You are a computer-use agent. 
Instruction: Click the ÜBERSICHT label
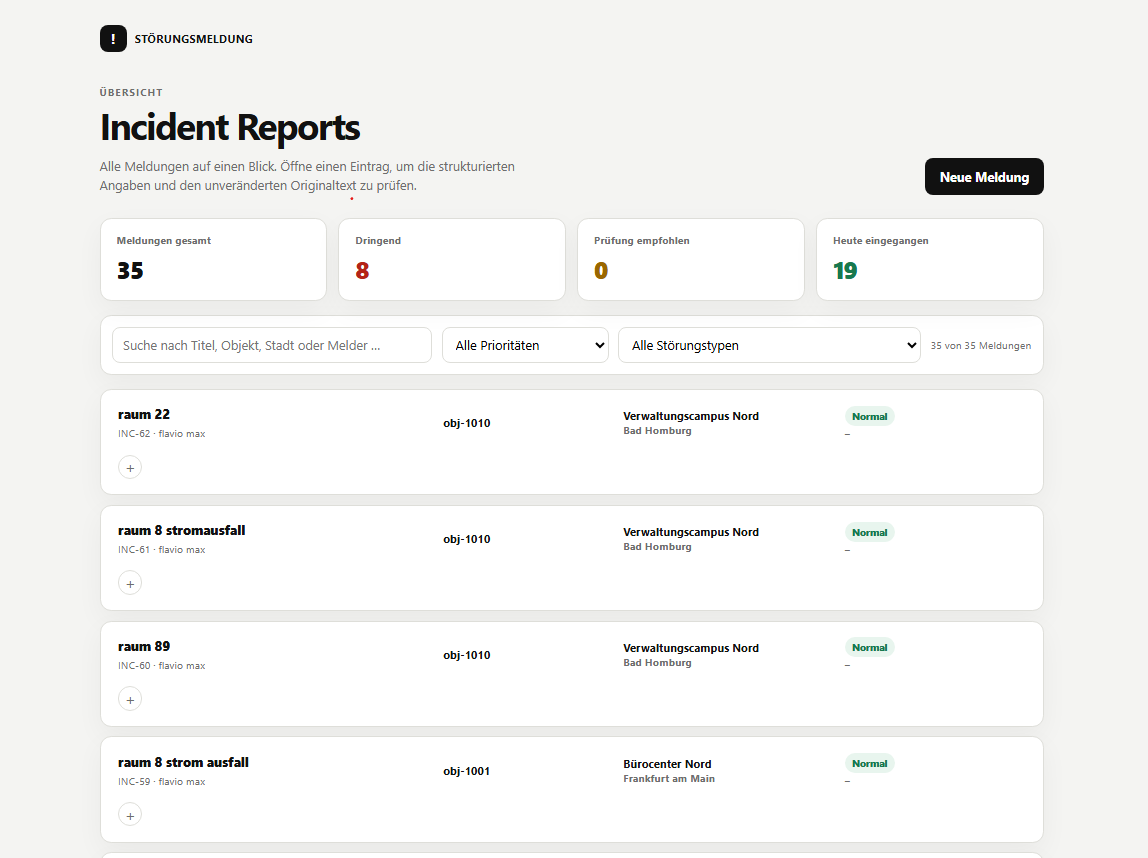pos(131,92)
